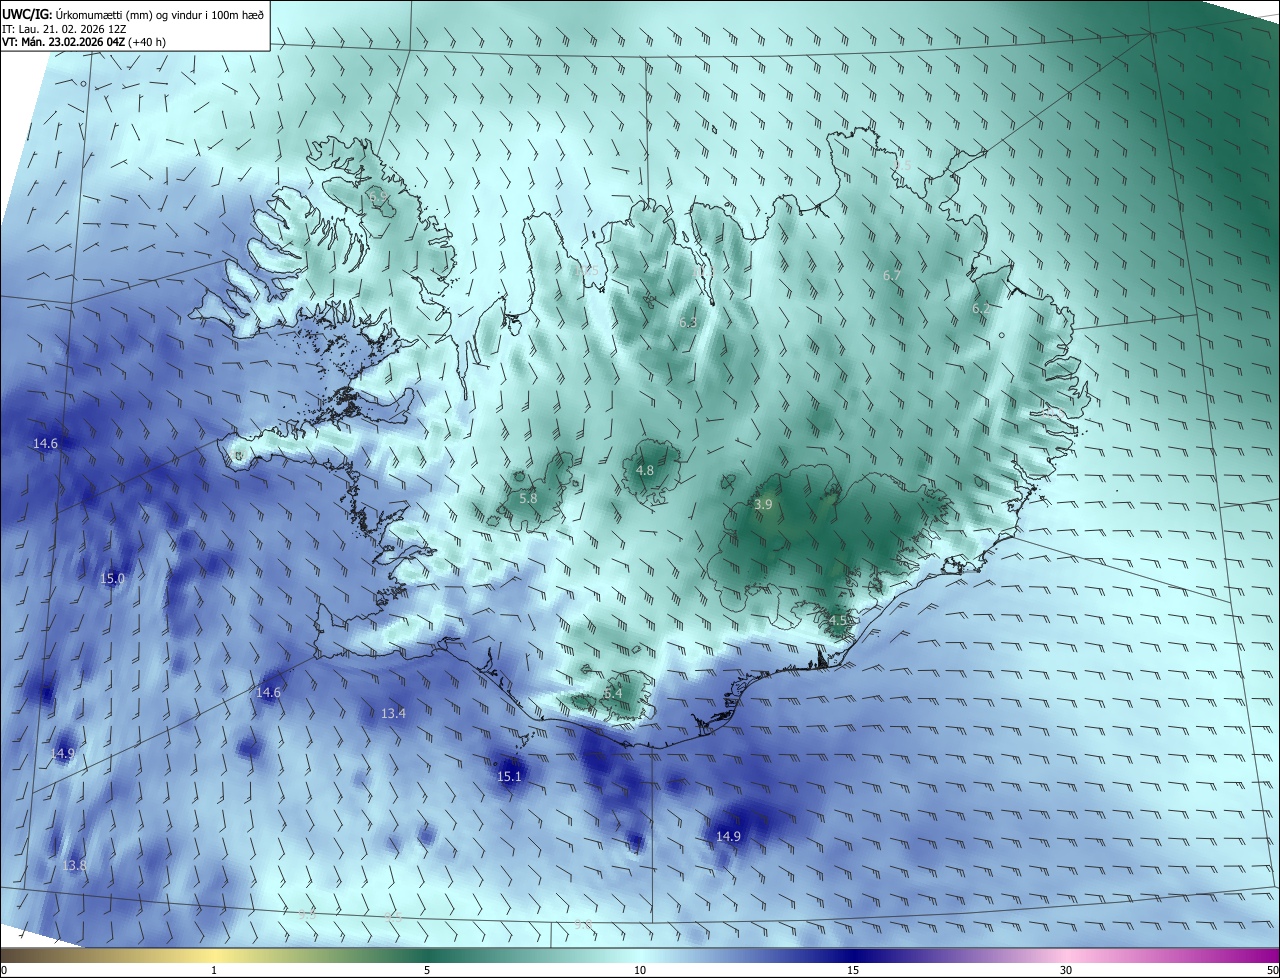Click the 6.7 value label

click(x=892, y=275)
